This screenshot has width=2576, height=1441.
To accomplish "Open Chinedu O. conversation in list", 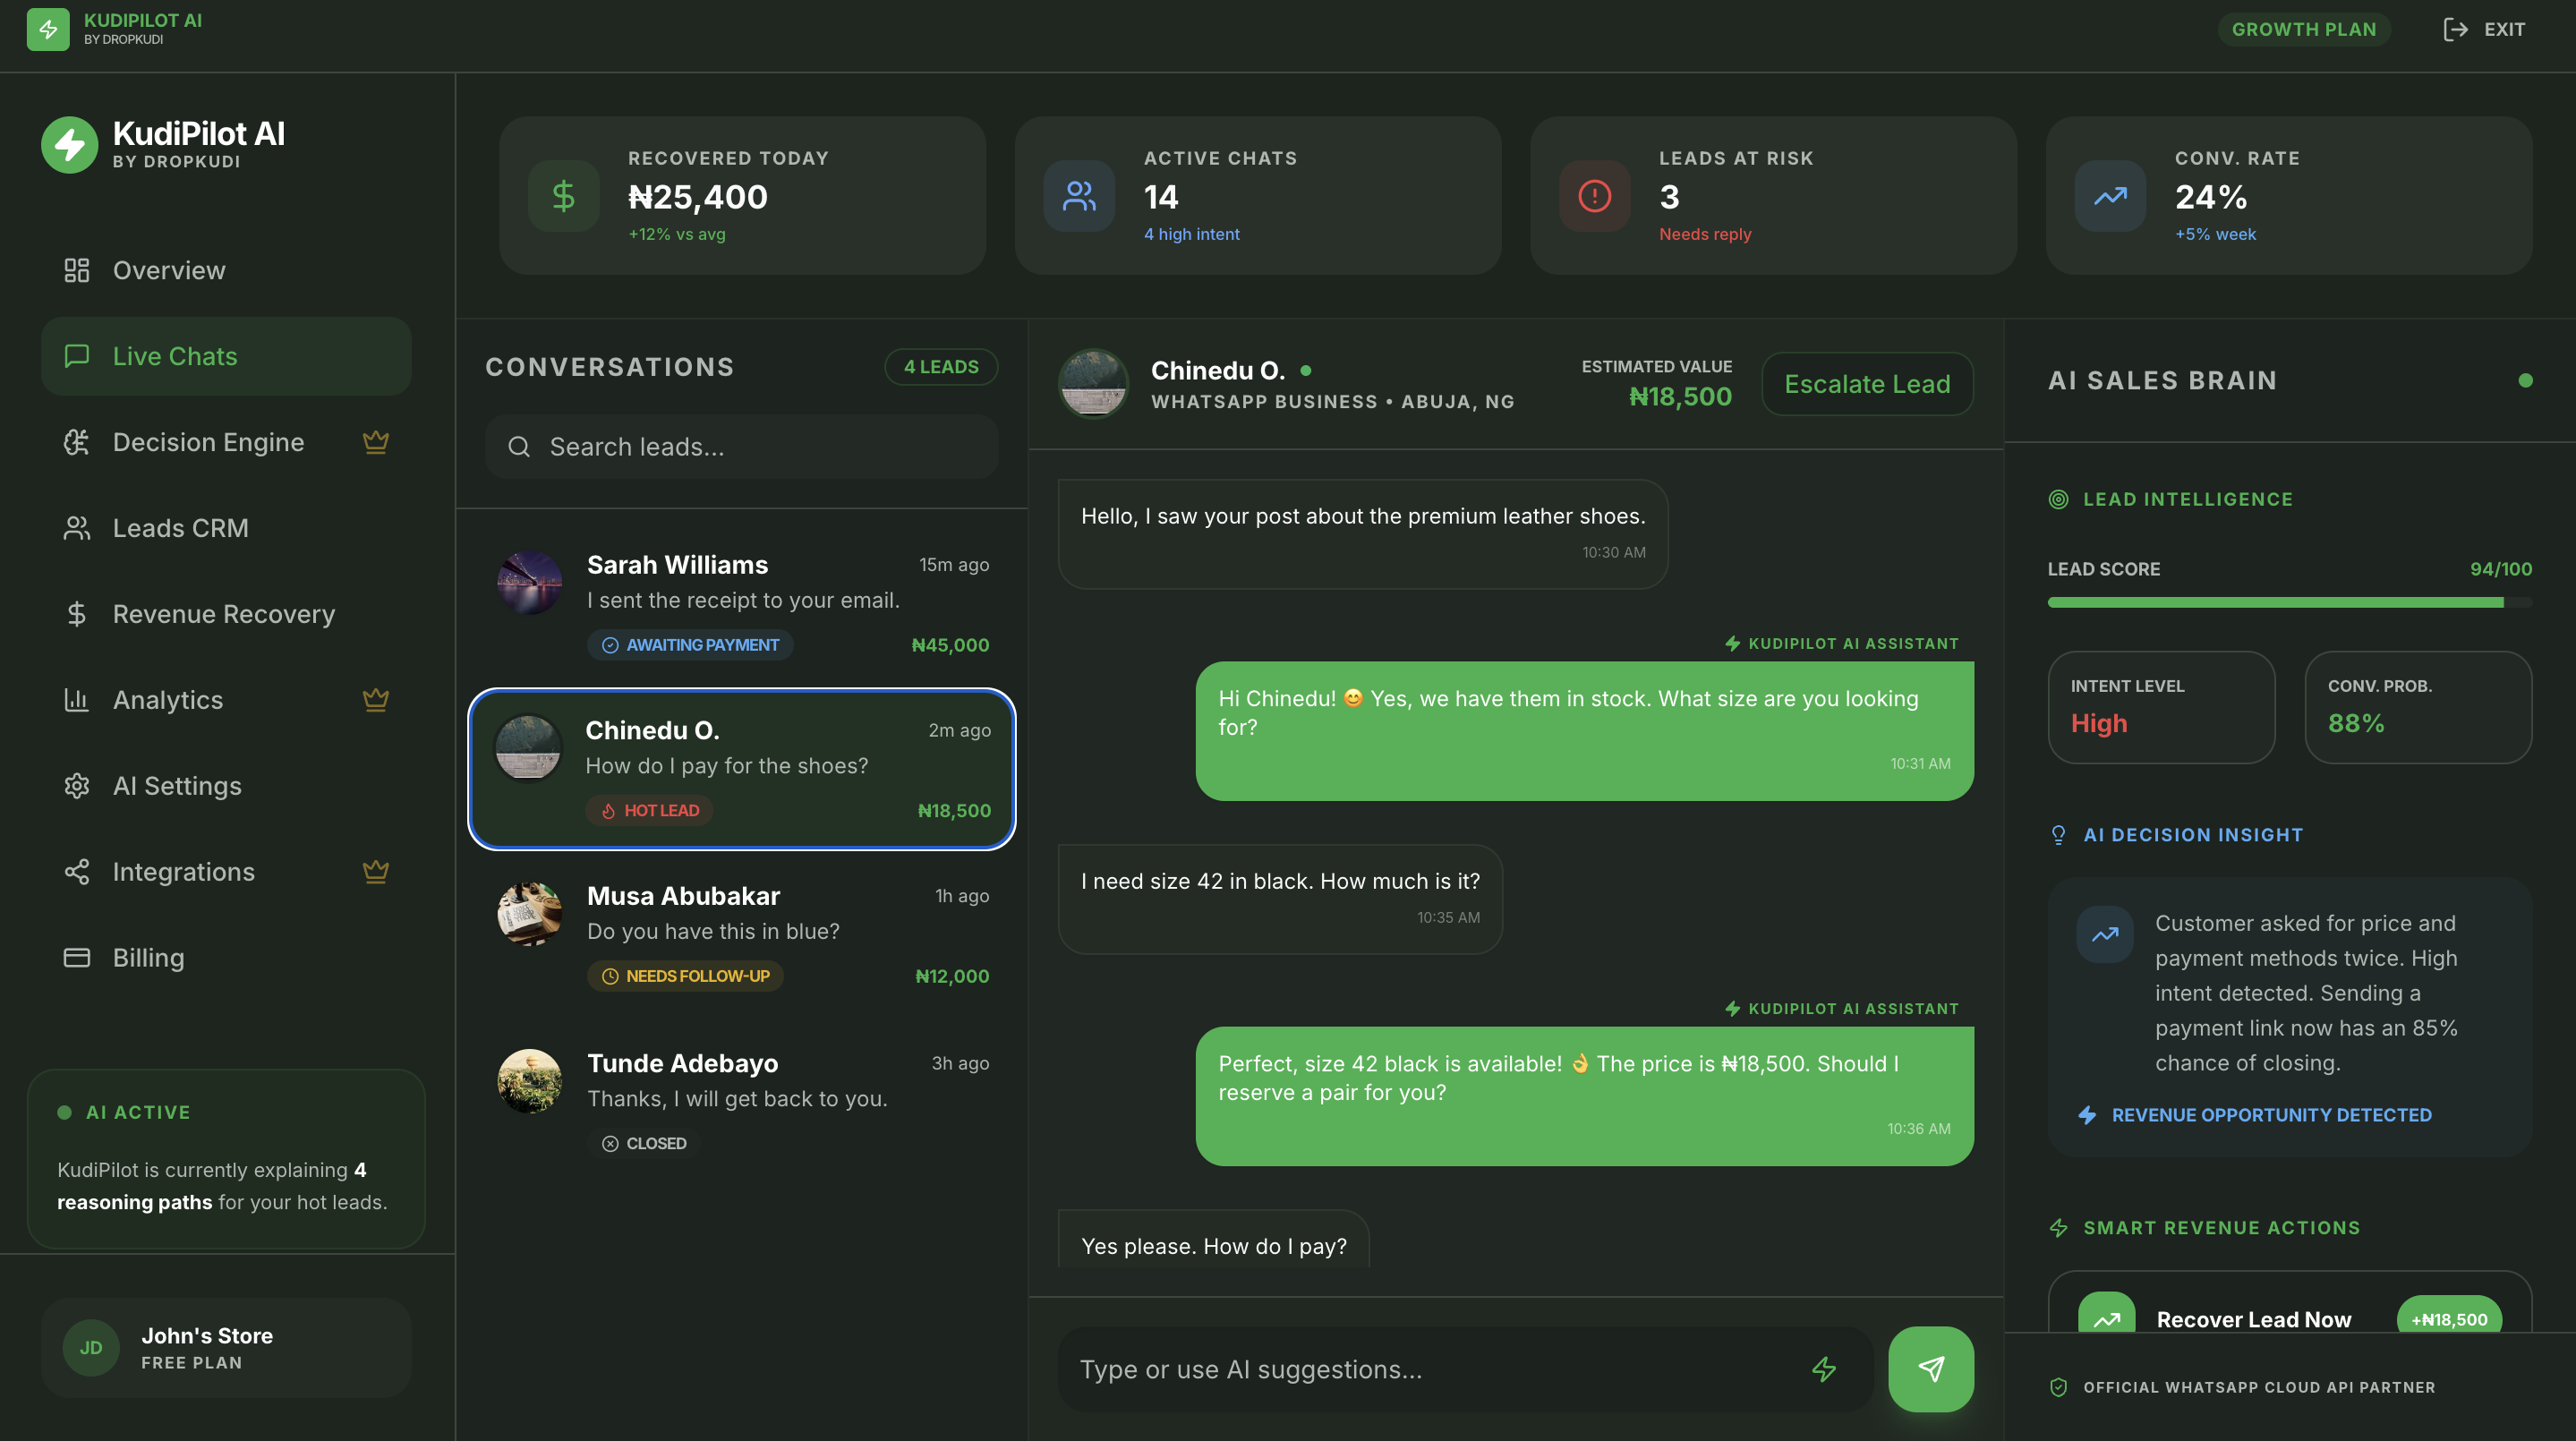I will (x=742, y=769).
